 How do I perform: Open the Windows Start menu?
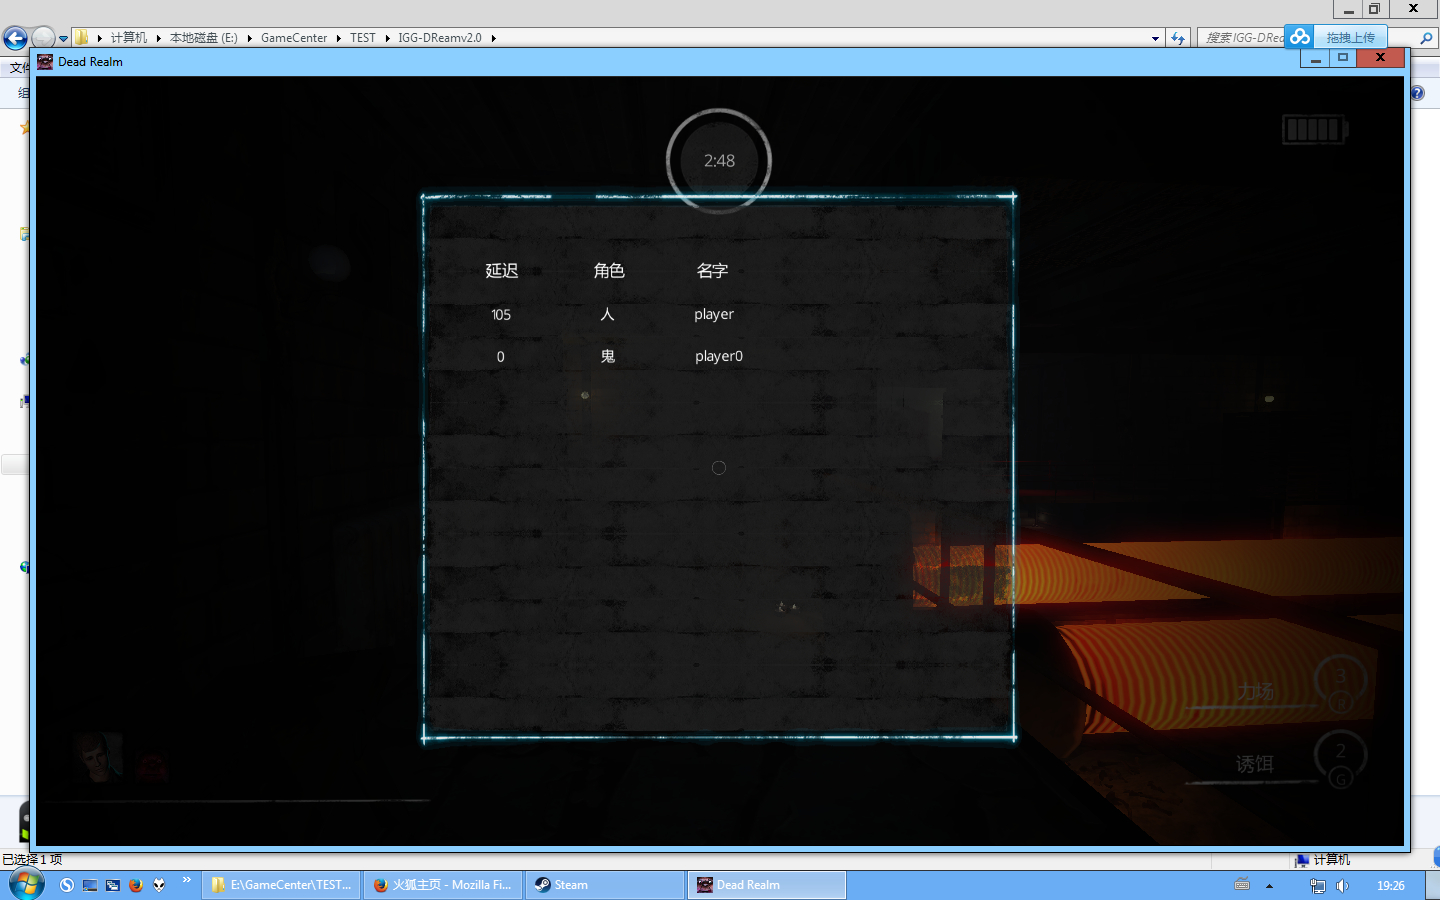pos(26,884)
